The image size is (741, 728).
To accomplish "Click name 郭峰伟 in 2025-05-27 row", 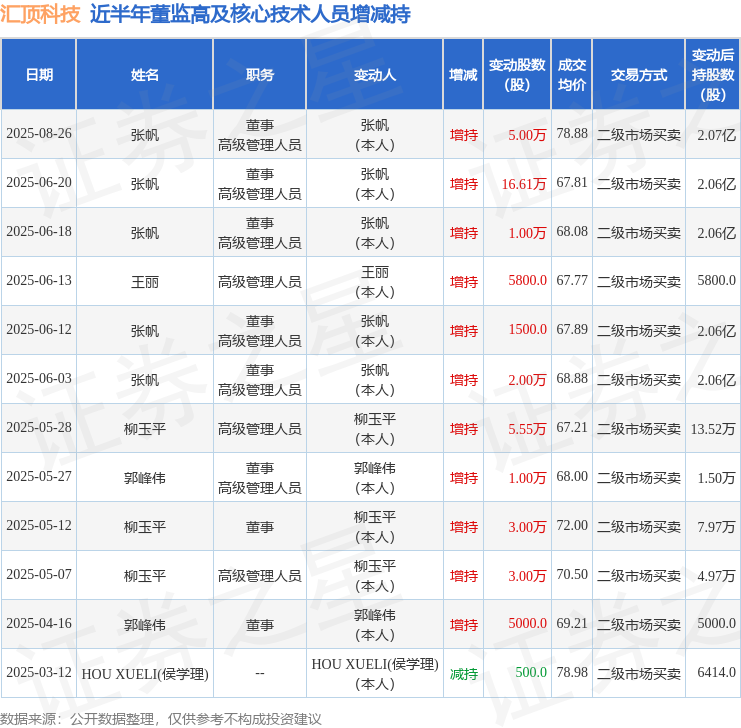I will coord(145,478).
